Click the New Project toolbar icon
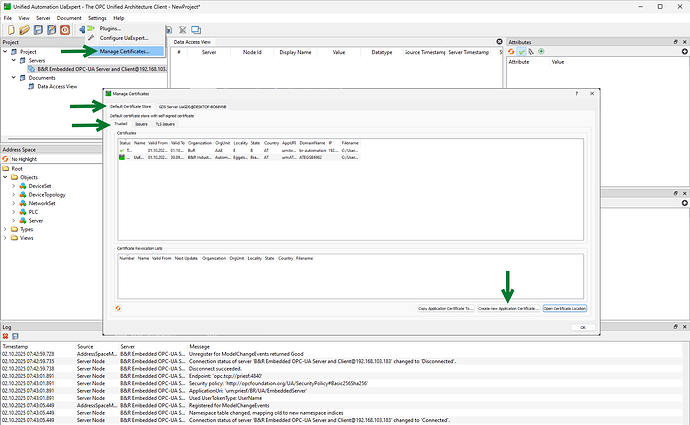Image resolution: width=690 pixels, height=425 pixels. point(11,30)
